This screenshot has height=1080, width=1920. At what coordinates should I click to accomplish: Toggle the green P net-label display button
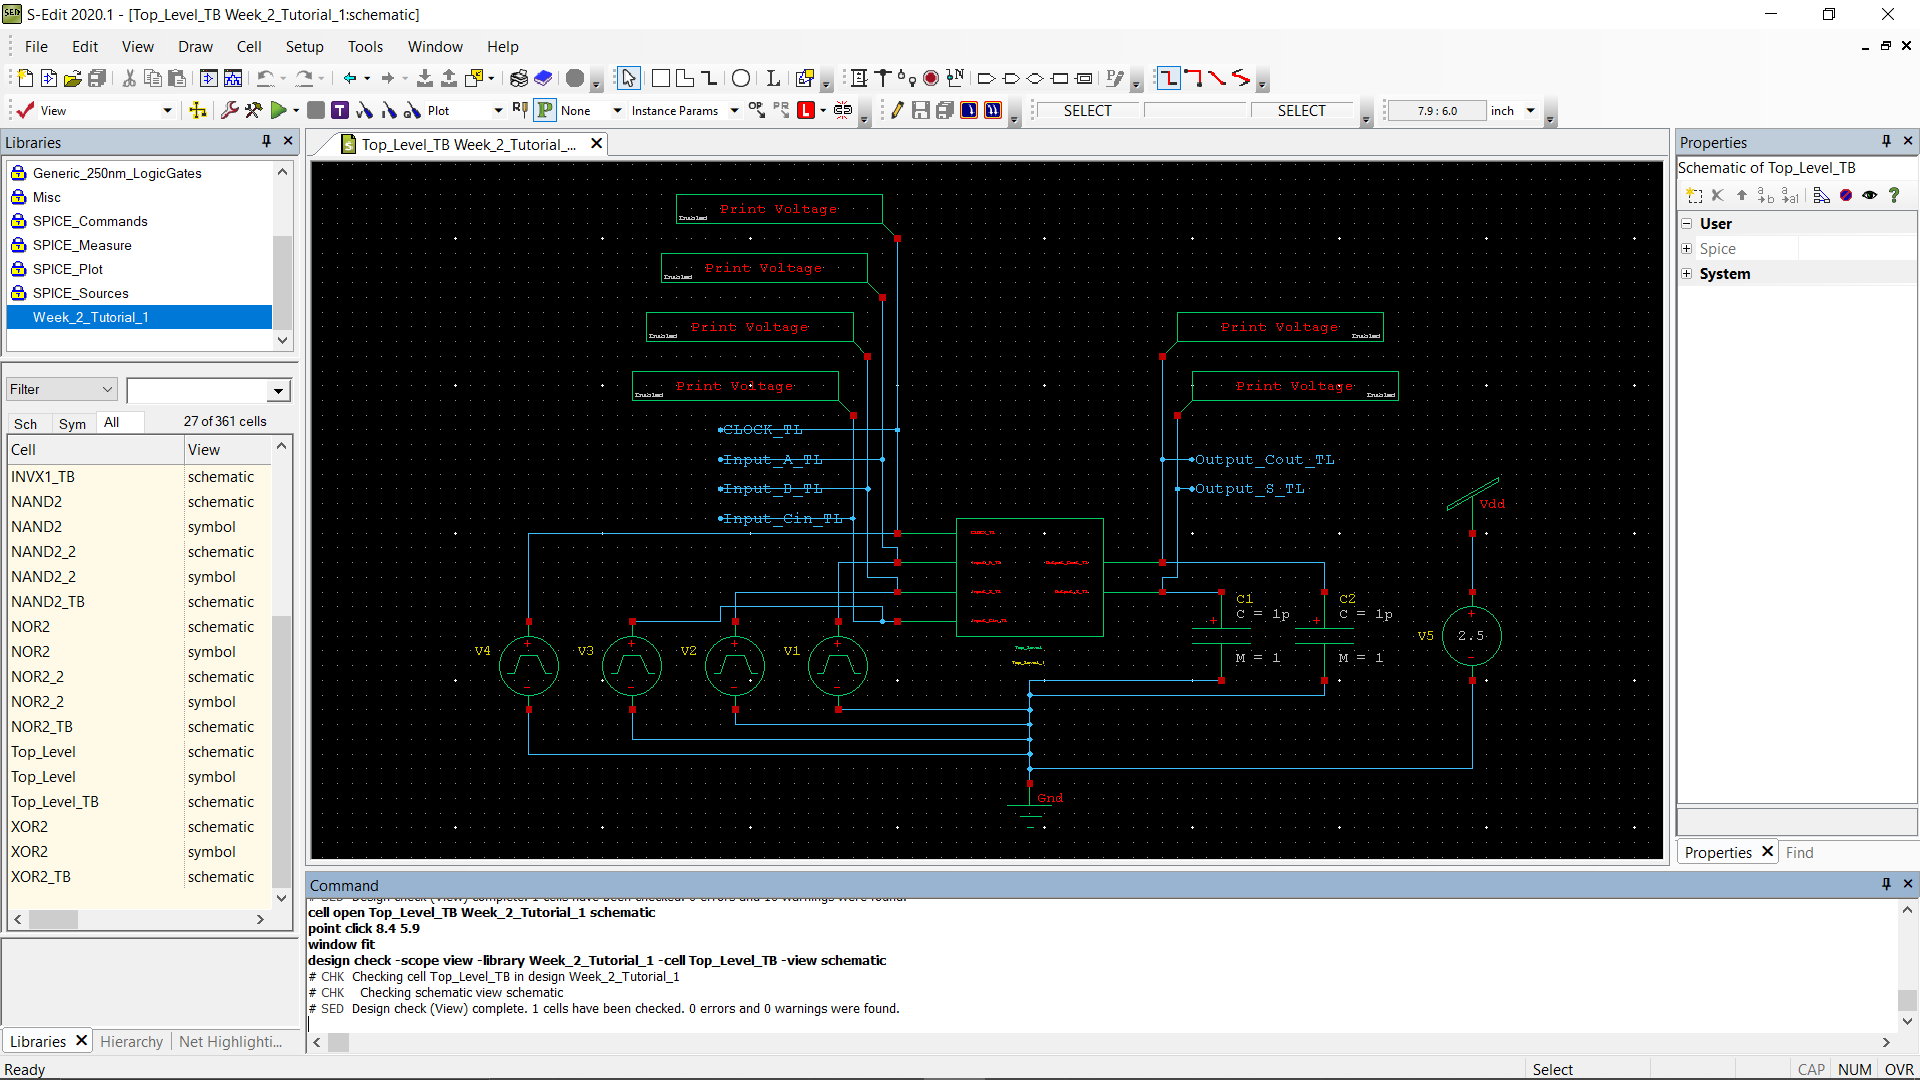[544, 110]
